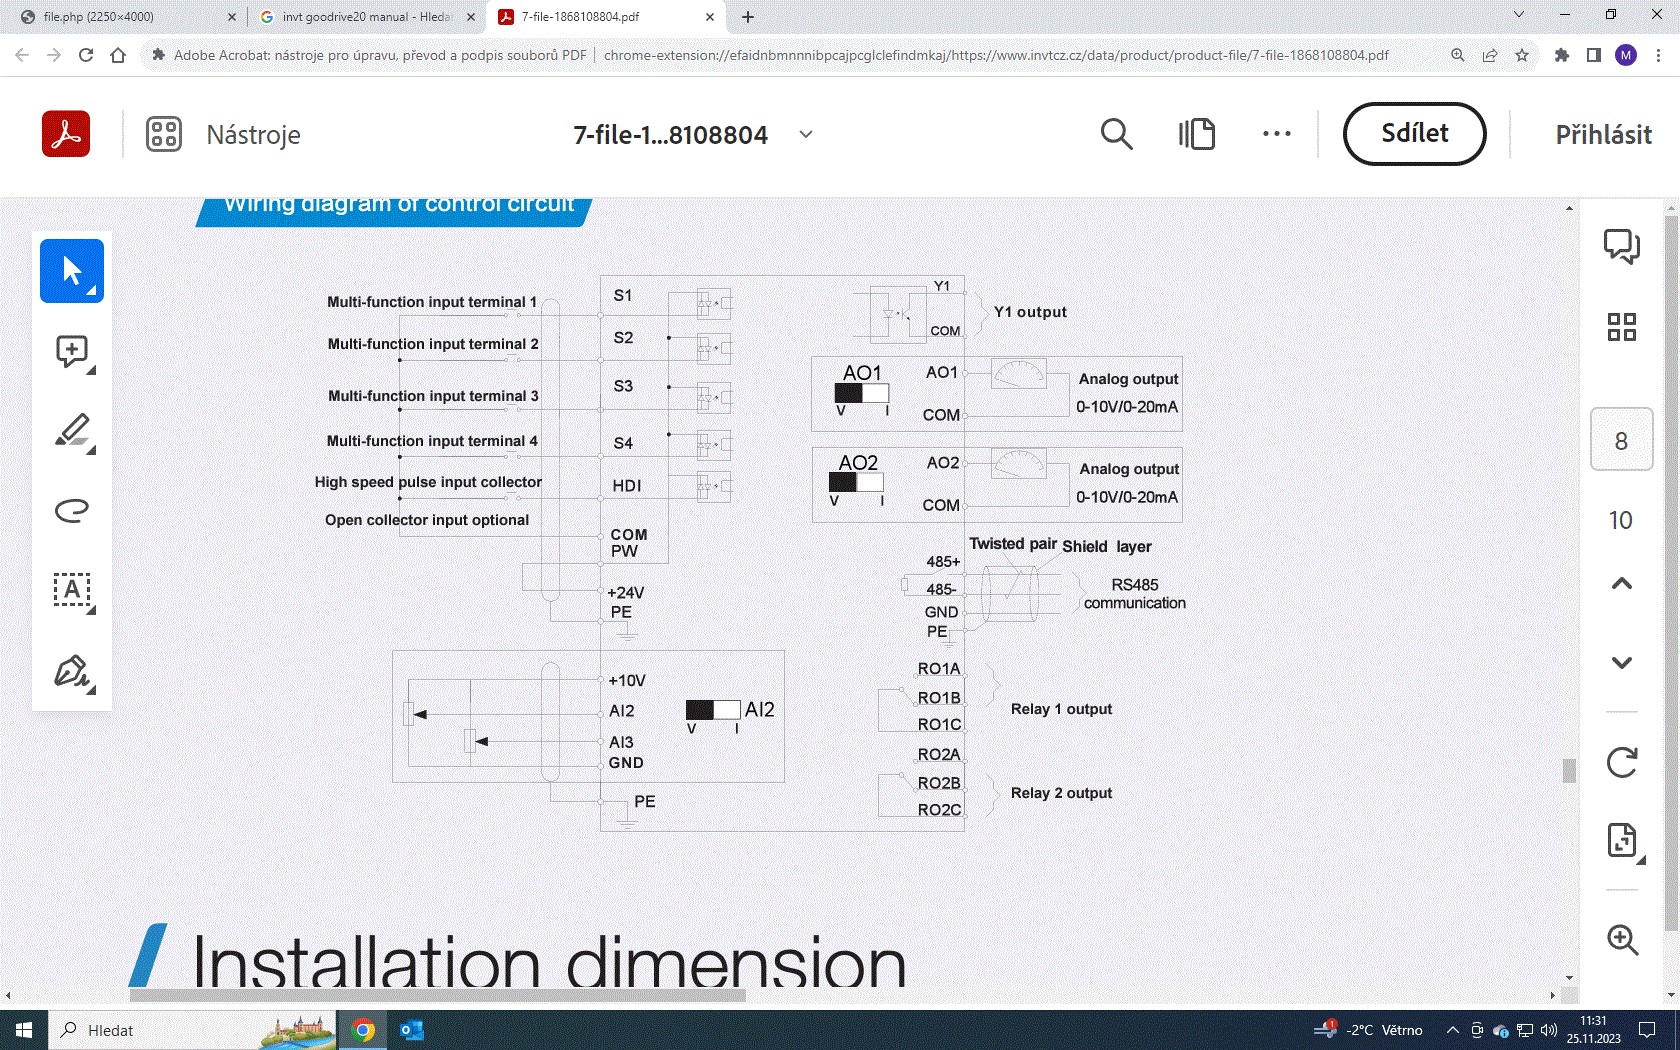1680x1050 pixels.
Task: Click the Přihlásit sign-in link
Action: tap(1603, 135)
